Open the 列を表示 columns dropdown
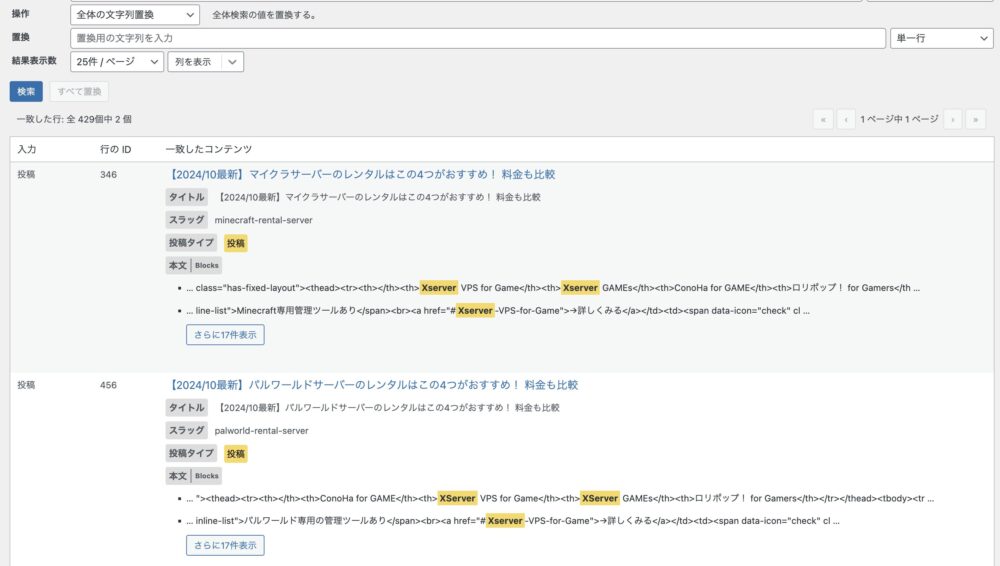The width and height of the screenshot is (1000, 566). 205,62
